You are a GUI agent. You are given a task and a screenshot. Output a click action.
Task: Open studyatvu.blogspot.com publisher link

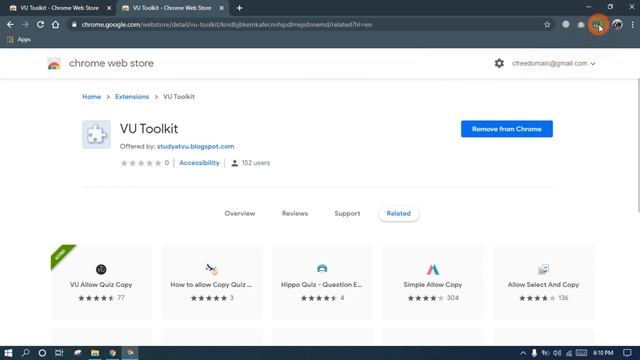point(196,146)
